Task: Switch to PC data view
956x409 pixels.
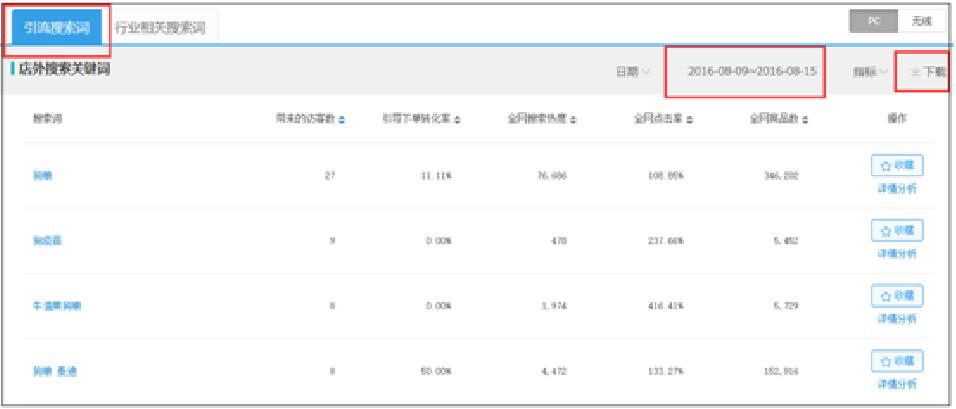Action: 874,21
